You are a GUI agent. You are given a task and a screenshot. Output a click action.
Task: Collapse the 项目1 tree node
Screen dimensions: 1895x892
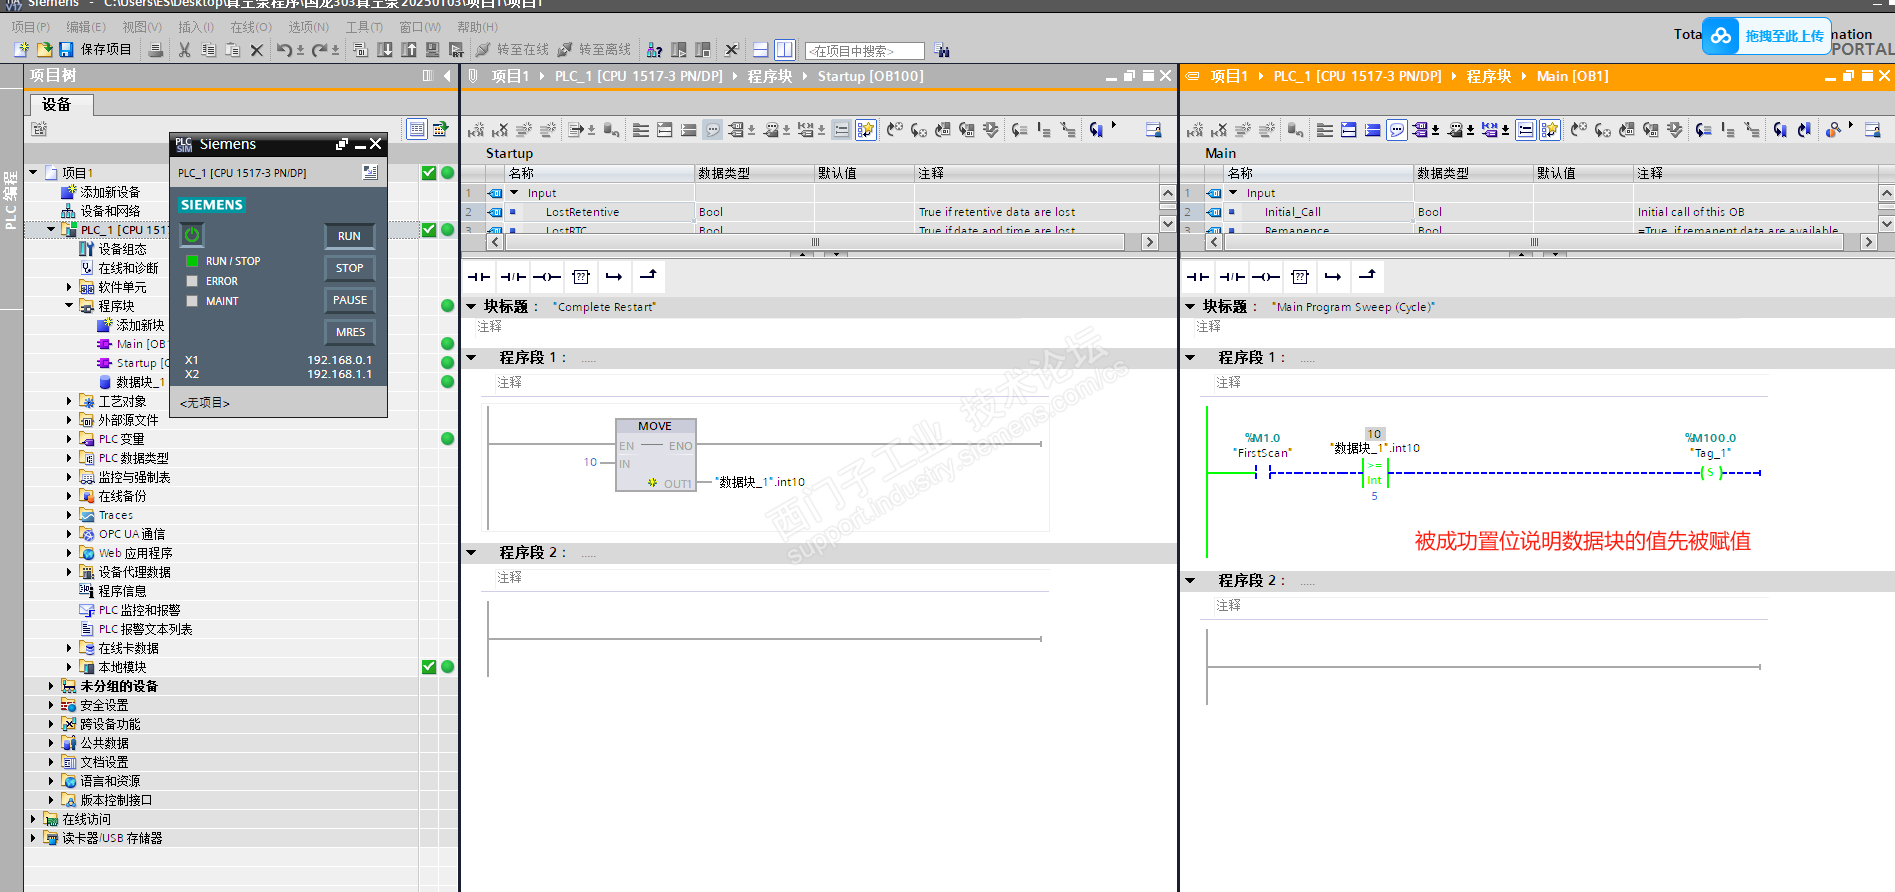[x=33, y=173]
